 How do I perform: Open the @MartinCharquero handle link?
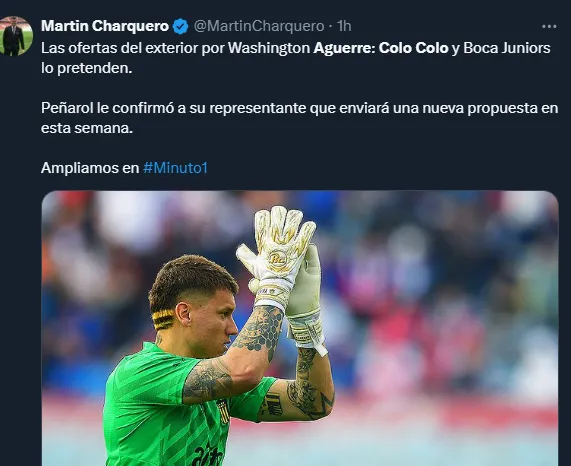coord(259,26)
